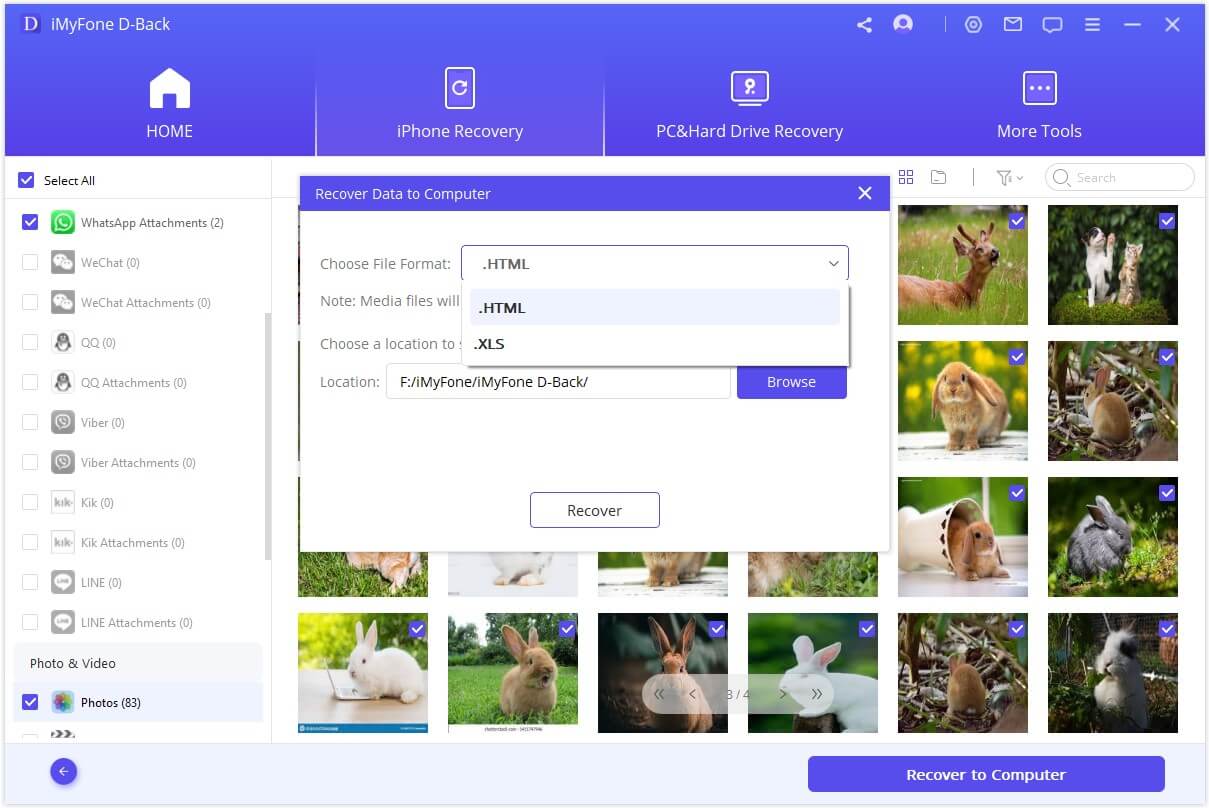Select the QQ Attachments (0) row
The width and height of the screenshot is (1209, 808).
pos(137,382)
